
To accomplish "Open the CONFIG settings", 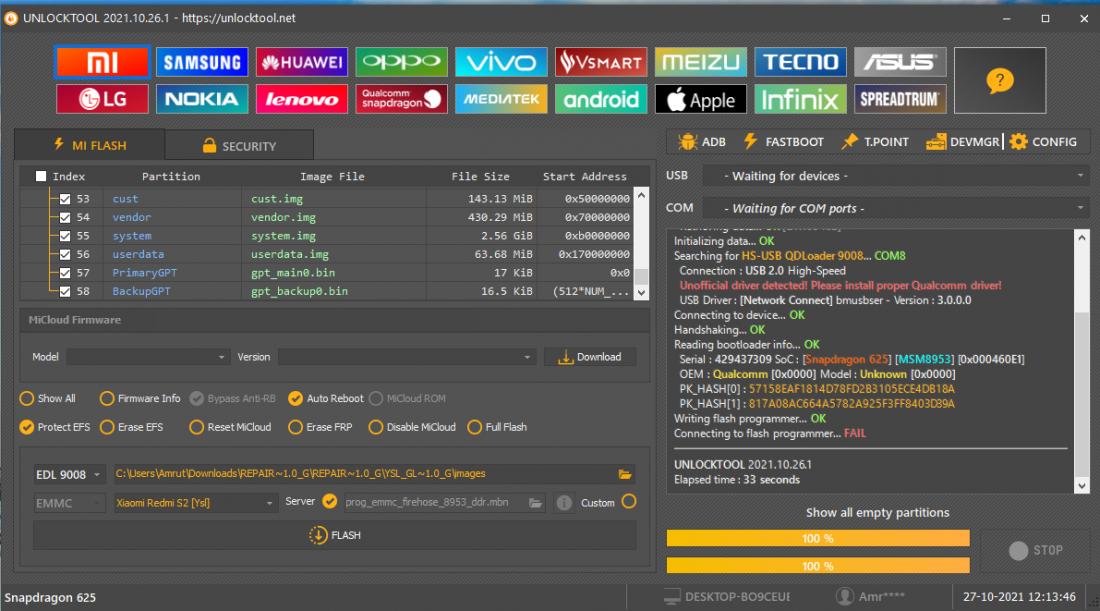I will click(1043, 142).
